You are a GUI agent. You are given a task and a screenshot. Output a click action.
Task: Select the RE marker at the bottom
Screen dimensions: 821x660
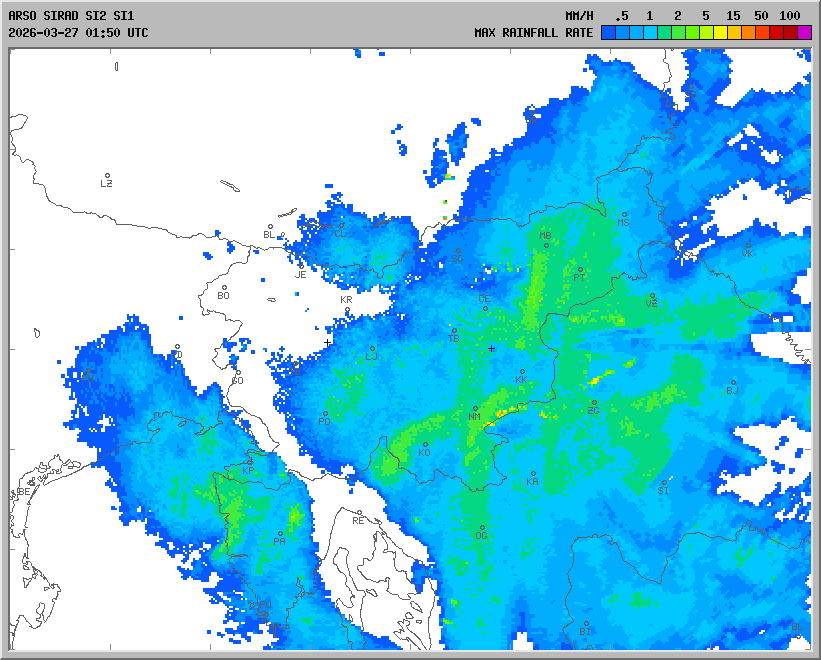click(x=359, y=512)
